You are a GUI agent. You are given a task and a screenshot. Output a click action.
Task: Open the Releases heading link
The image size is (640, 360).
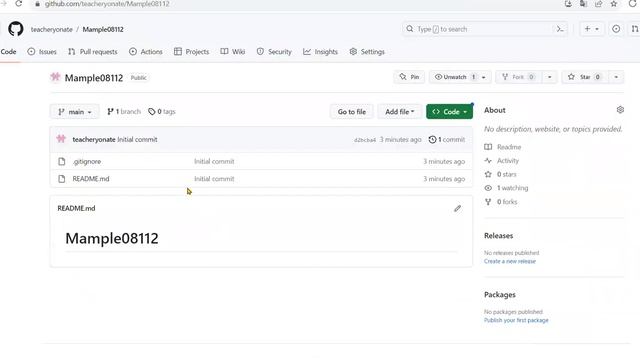[498, 236]
